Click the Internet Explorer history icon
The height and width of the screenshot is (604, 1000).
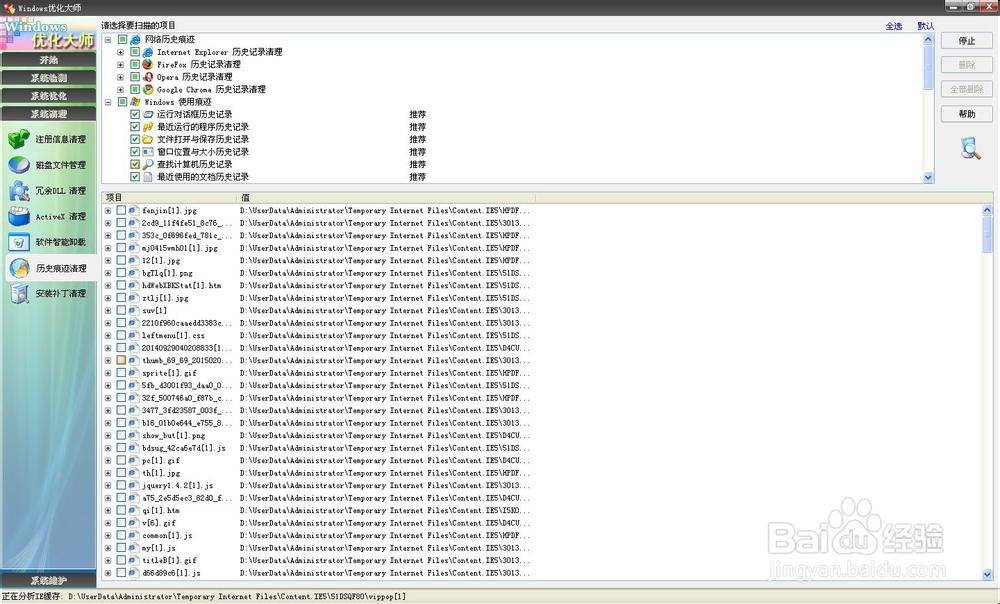point(148,52)
